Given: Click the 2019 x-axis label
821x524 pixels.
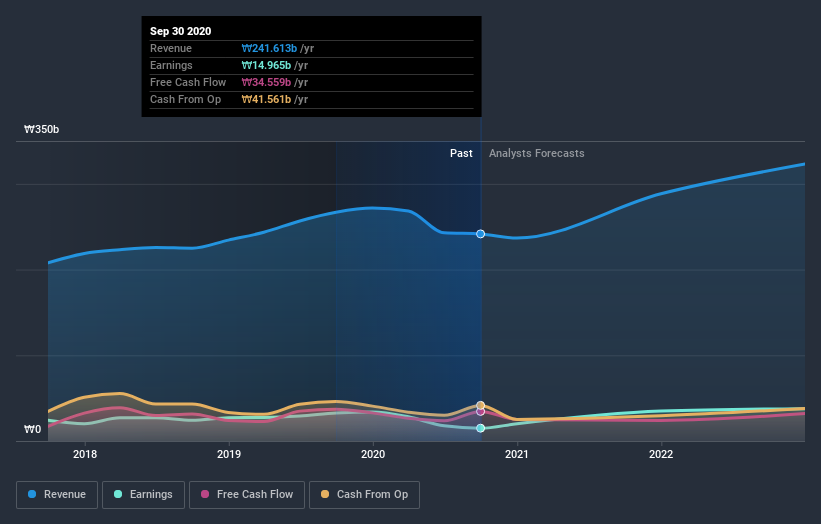Looking at the screenshot, I should (229, 454).
